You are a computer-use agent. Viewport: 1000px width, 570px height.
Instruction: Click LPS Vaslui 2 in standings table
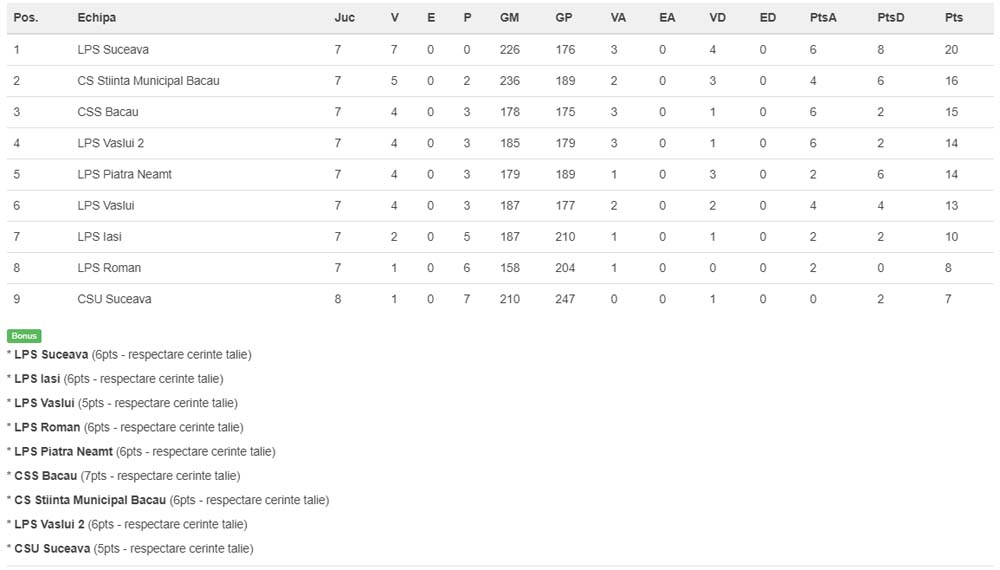(x=111, y=143)
